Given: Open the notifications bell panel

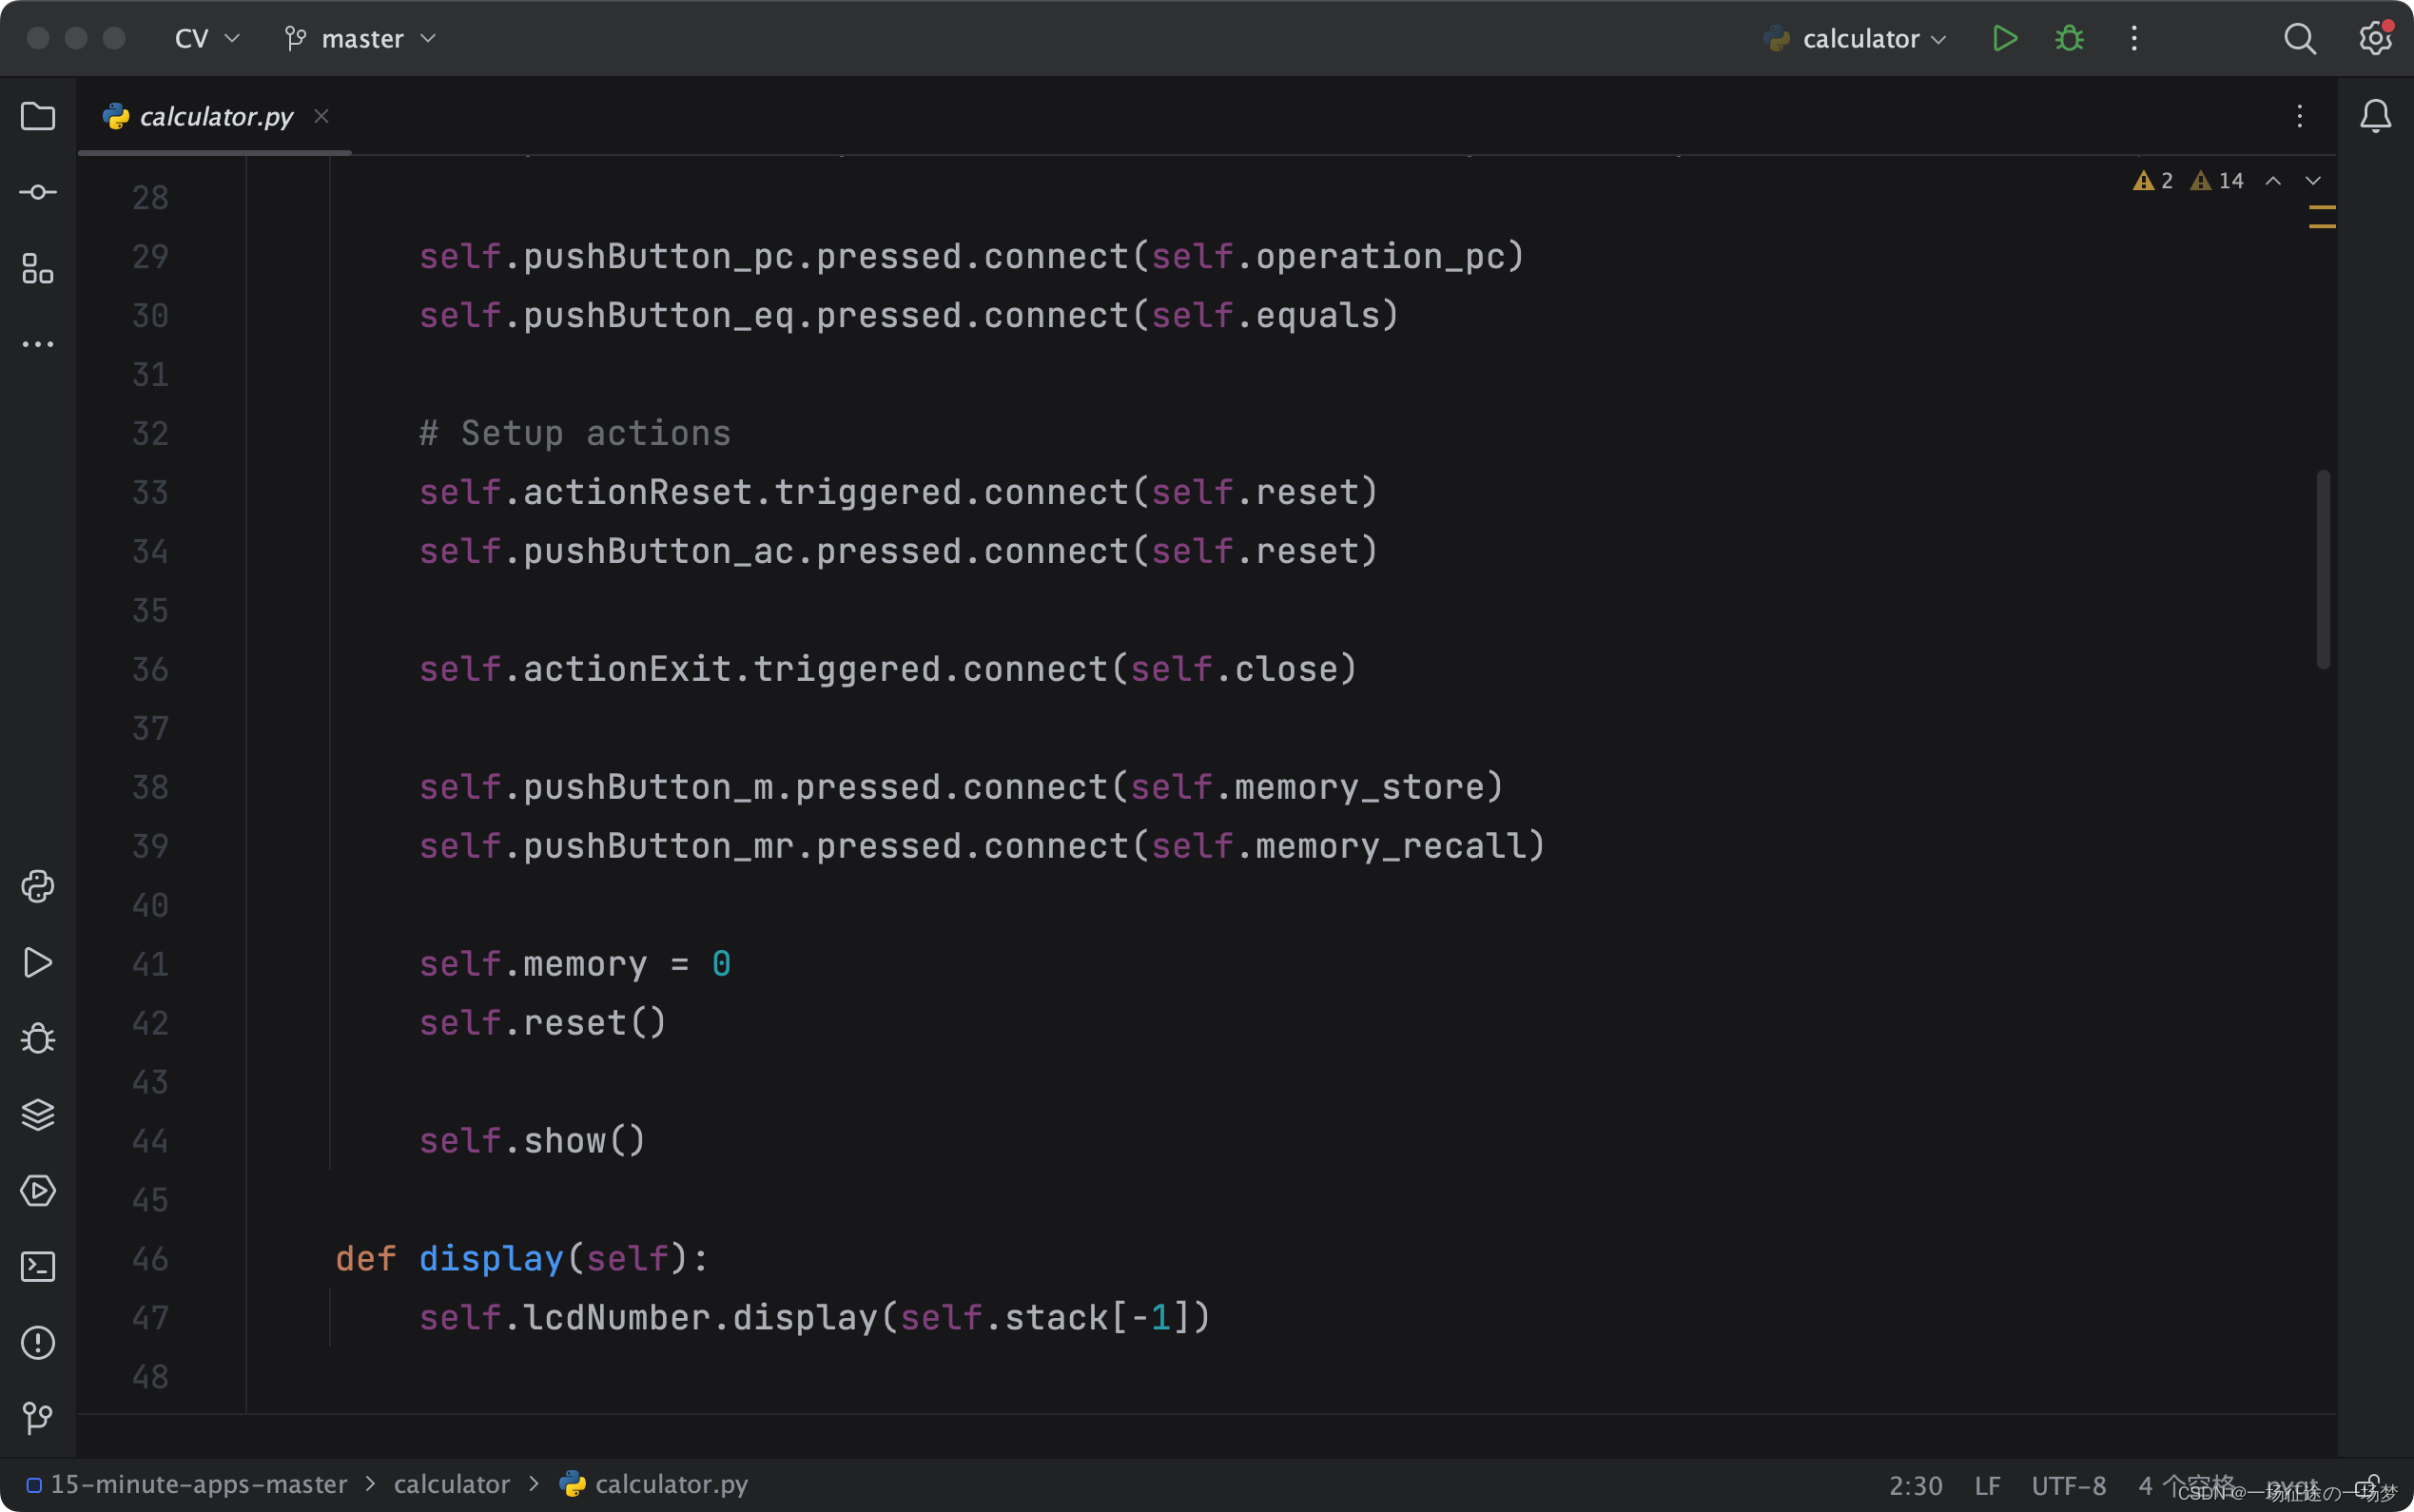Looking at the screenshot, I should pyautogui.click(x=2375, y=116).
